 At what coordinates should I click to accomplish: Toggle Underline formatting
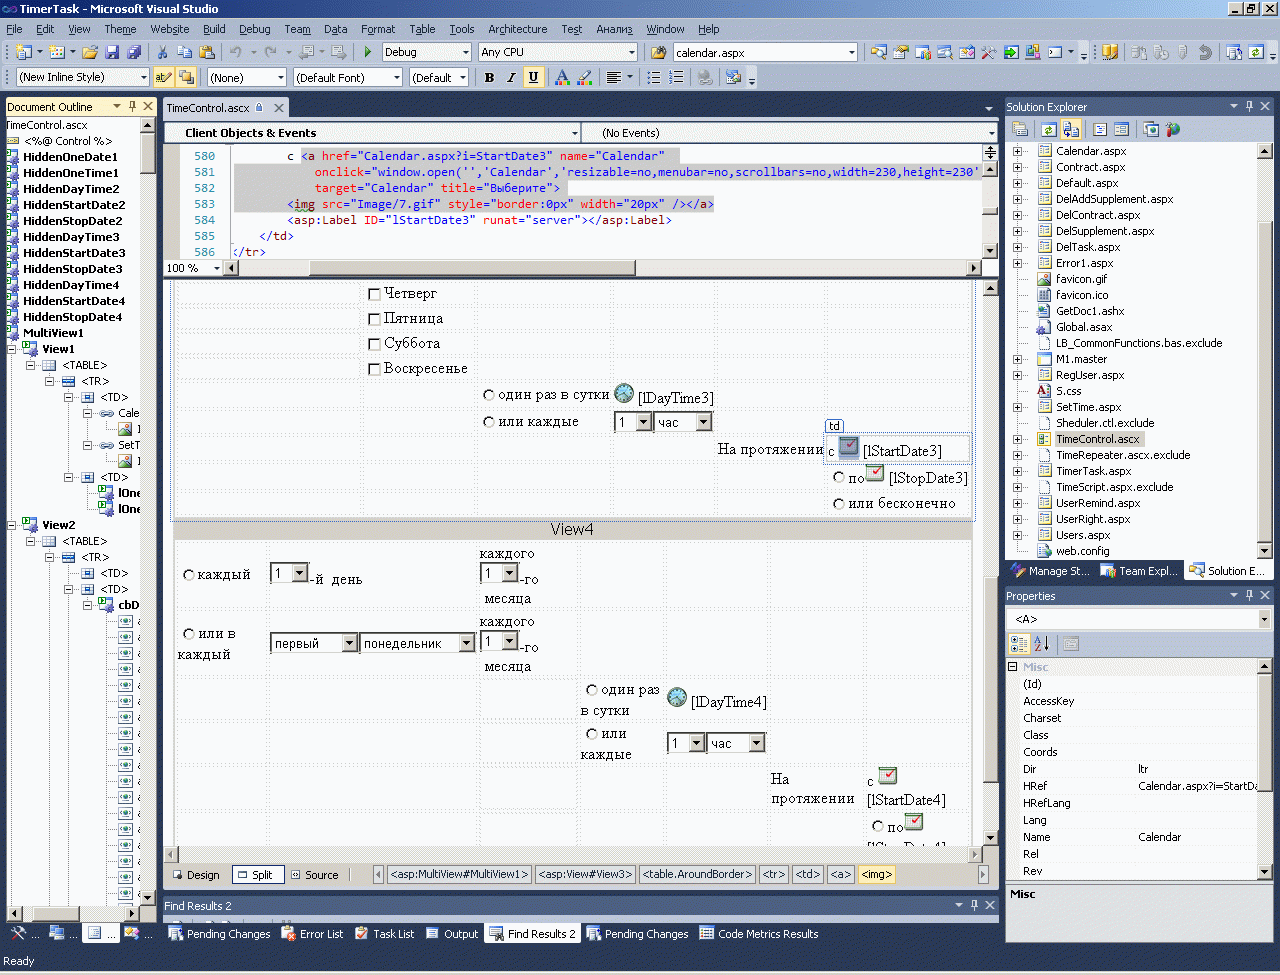(x=533, y=77)
